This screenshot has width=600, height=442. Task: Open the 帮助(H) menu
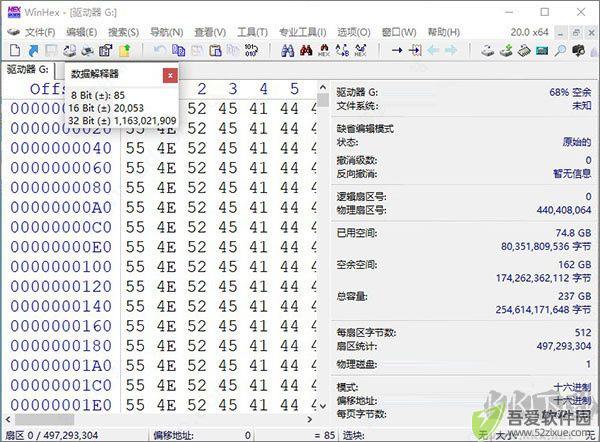pyautogui.click(x=443, y=32)
